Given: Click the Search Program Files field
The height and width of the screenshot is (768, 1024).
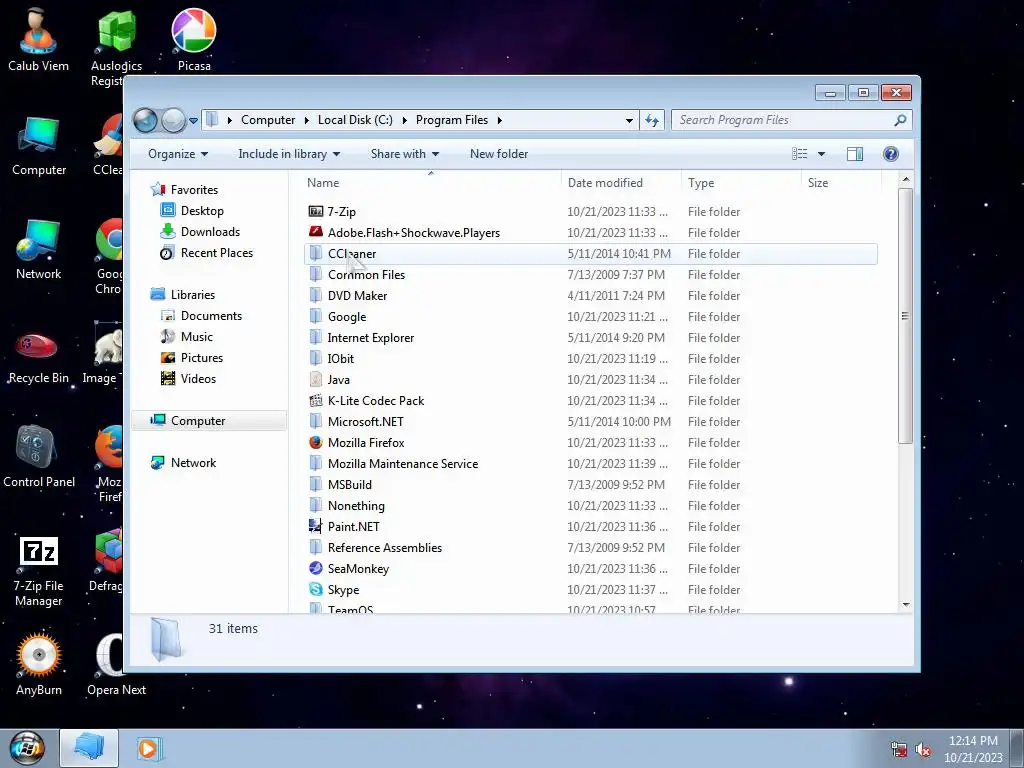Looking at the screenshot, I should (x=784, y=120).
